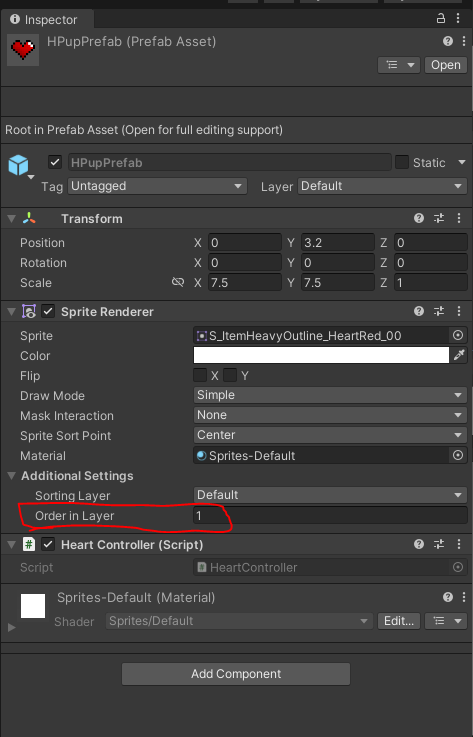Viewport: 473px width, 737px height.
Task: Click the blue cube GameObject icon
Action: [x=19, y=165]
